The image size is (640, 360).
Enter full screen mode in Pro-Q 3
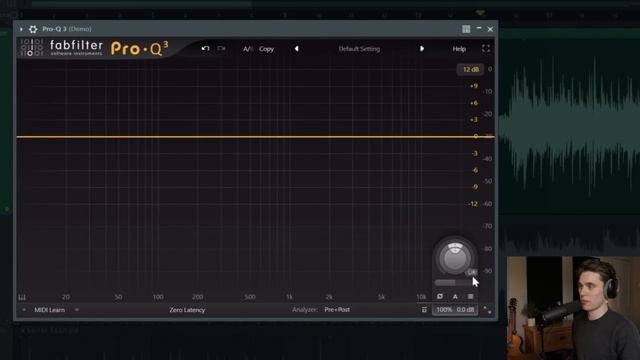click(x=486, y=49)
